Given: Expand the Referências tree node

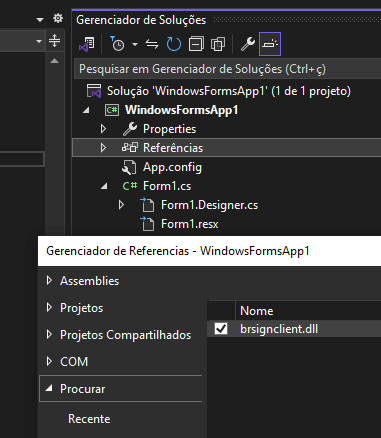Looking at the screenshot, I should coord(103,148).
